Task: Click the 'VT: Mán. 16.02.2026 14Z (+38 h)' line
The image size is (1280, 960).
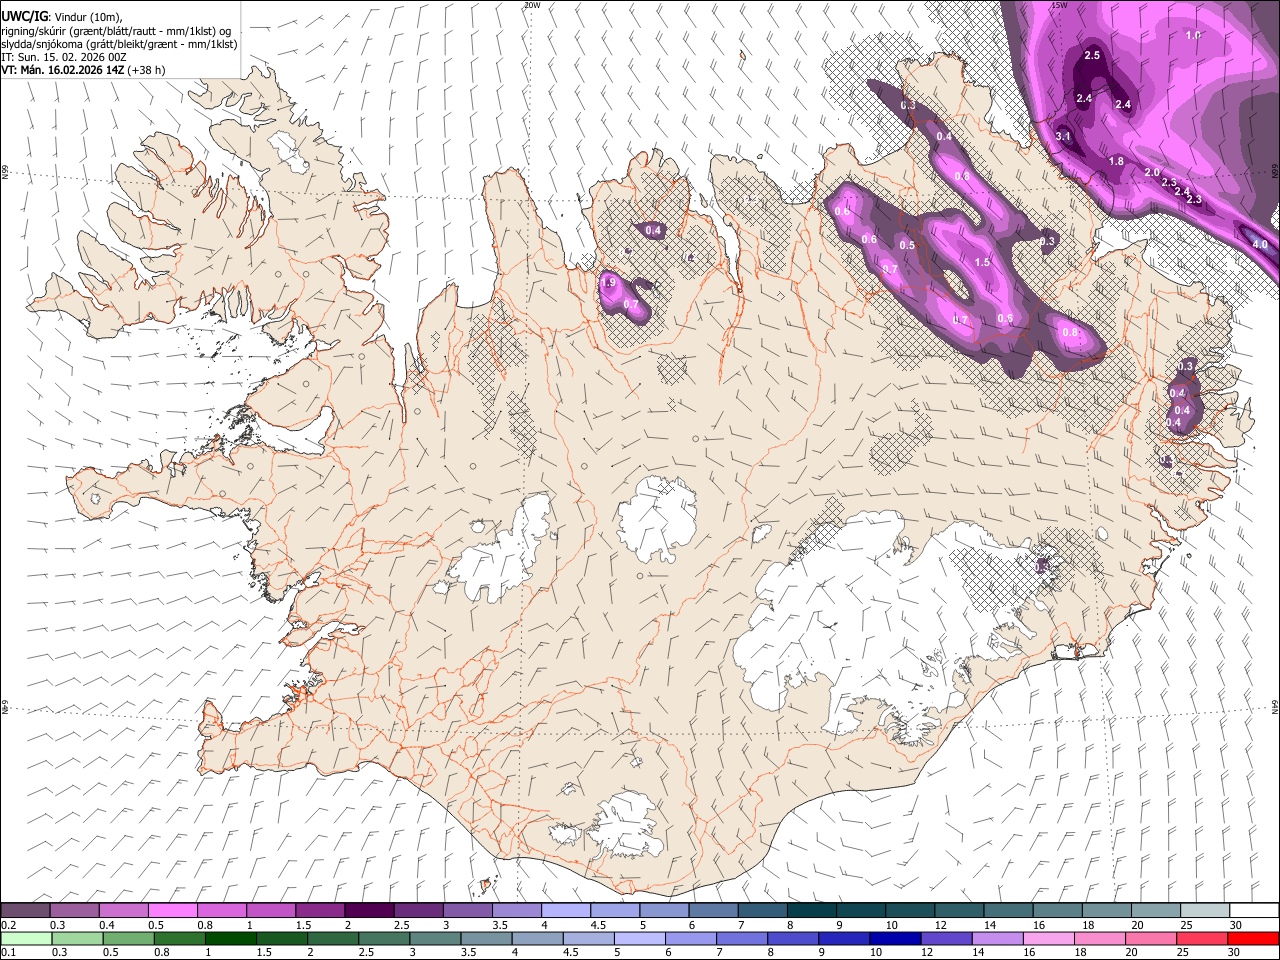Action: tap(83, 70)
